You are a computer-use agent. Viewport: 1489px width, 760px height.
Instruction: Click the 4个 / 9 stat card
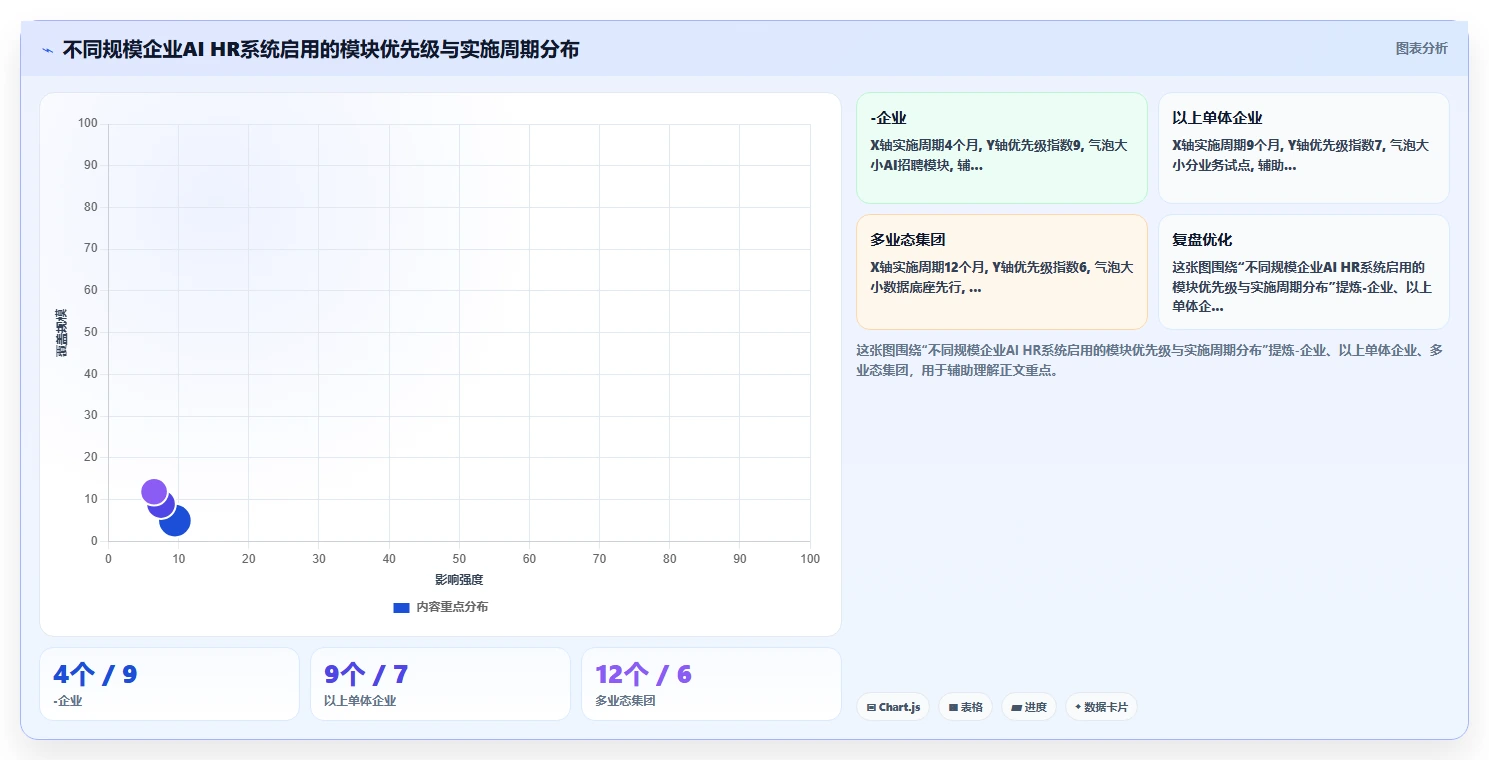[x=169, y=684]
